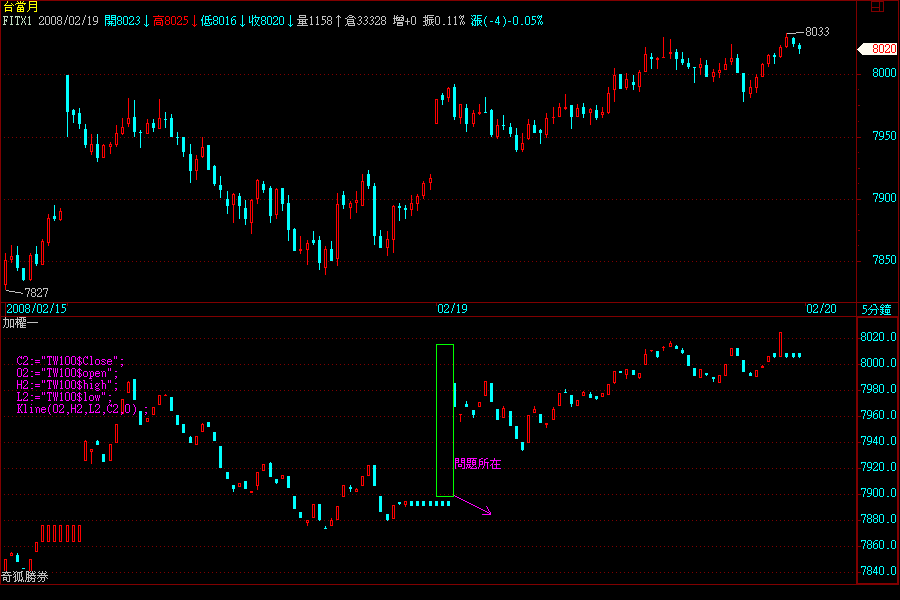Viewport: 900px width, 600px height.
Task: Click the Kline(O2,H2,L2,C2,0) formula line
Action: tap(82, 408)
